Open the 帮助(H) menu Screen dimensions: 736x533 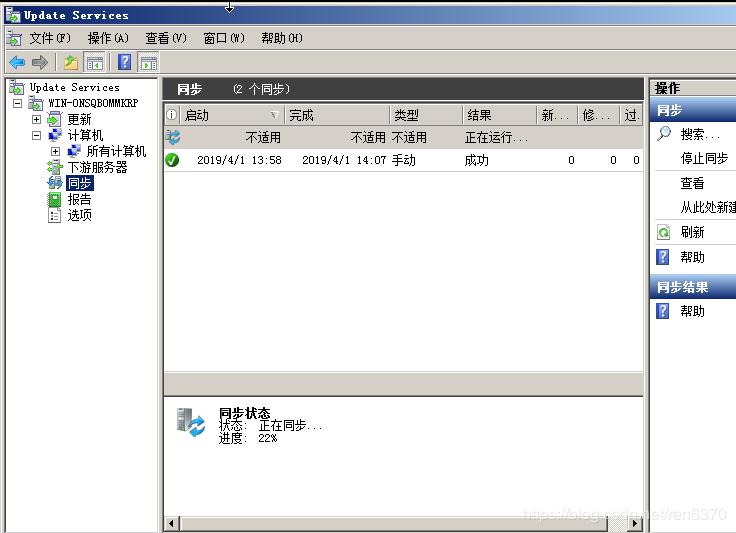coord(282,38)
